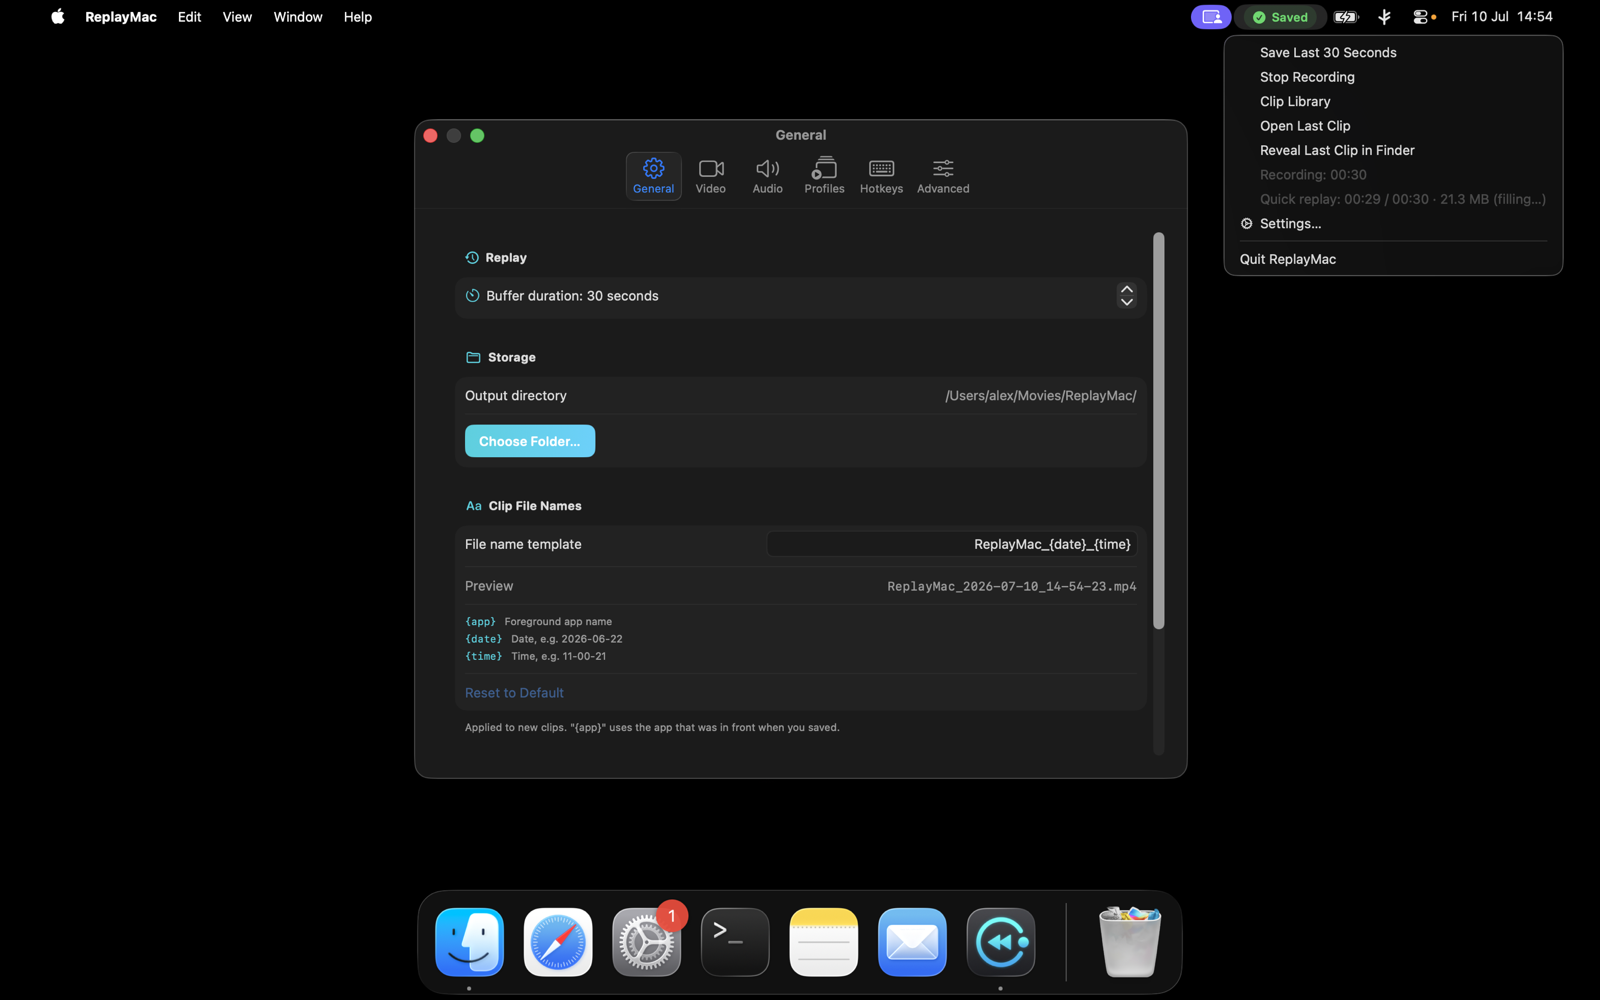Open the Help menu

(358, 17)
